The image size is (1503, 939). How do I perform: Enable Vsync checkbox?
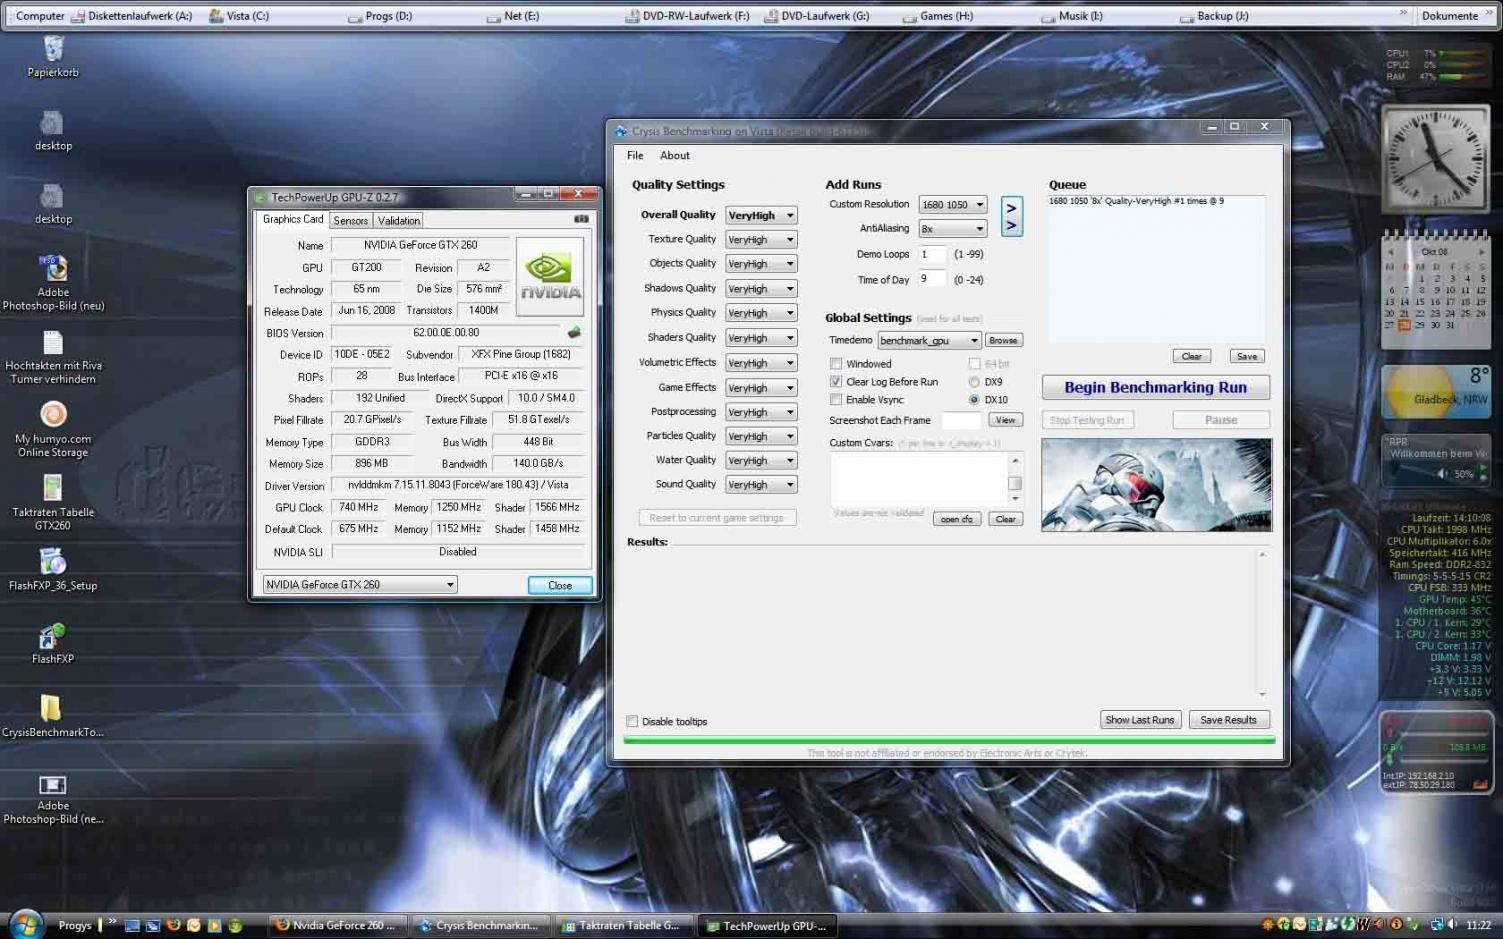point(836,400)
